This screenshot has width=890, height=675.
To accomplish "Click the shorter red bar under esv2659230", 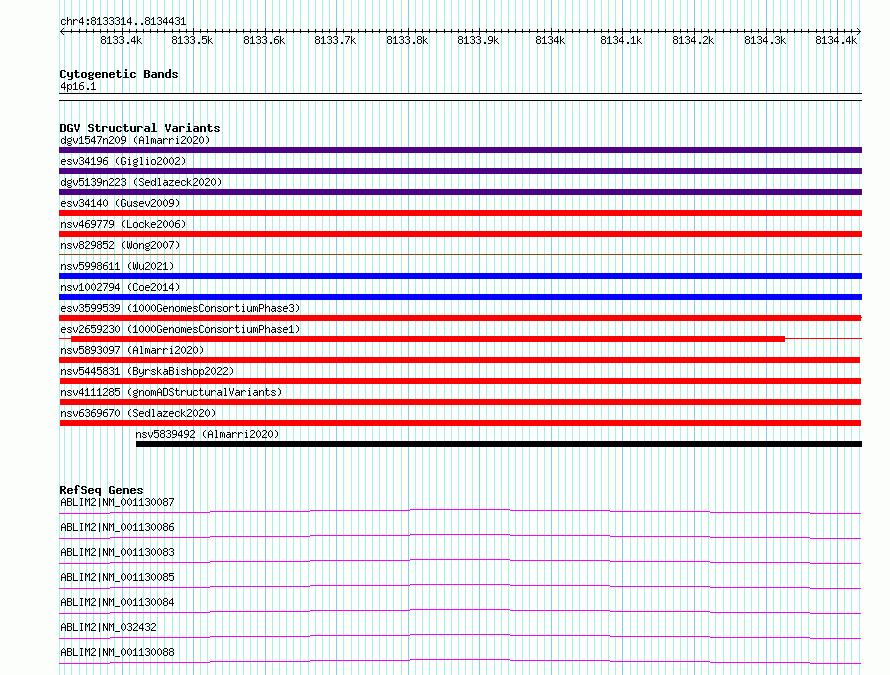I will point(428,339).
